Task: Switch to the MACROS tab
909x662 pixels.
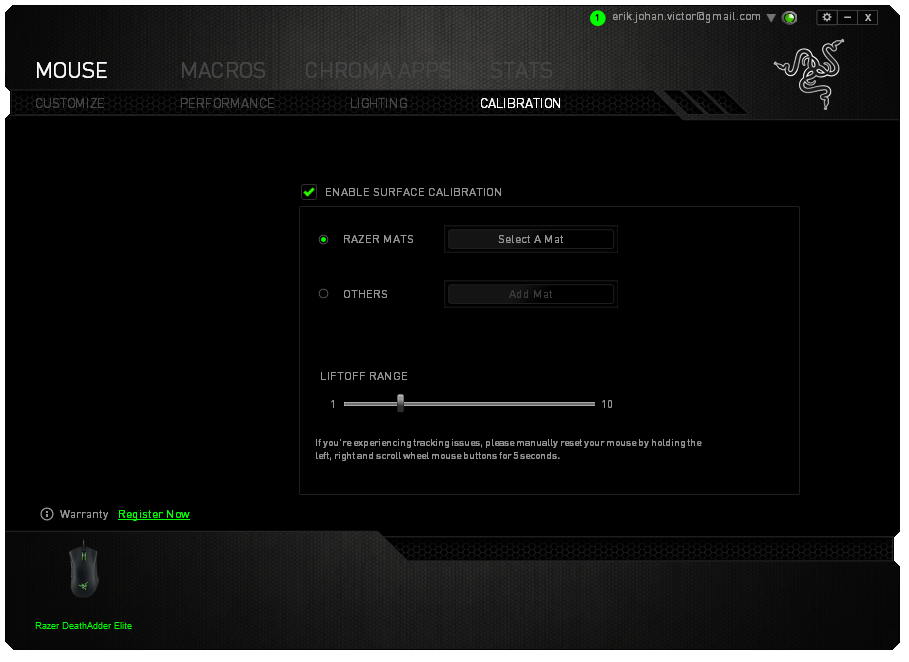Action: pyautogui.click(x=223, y=70)
